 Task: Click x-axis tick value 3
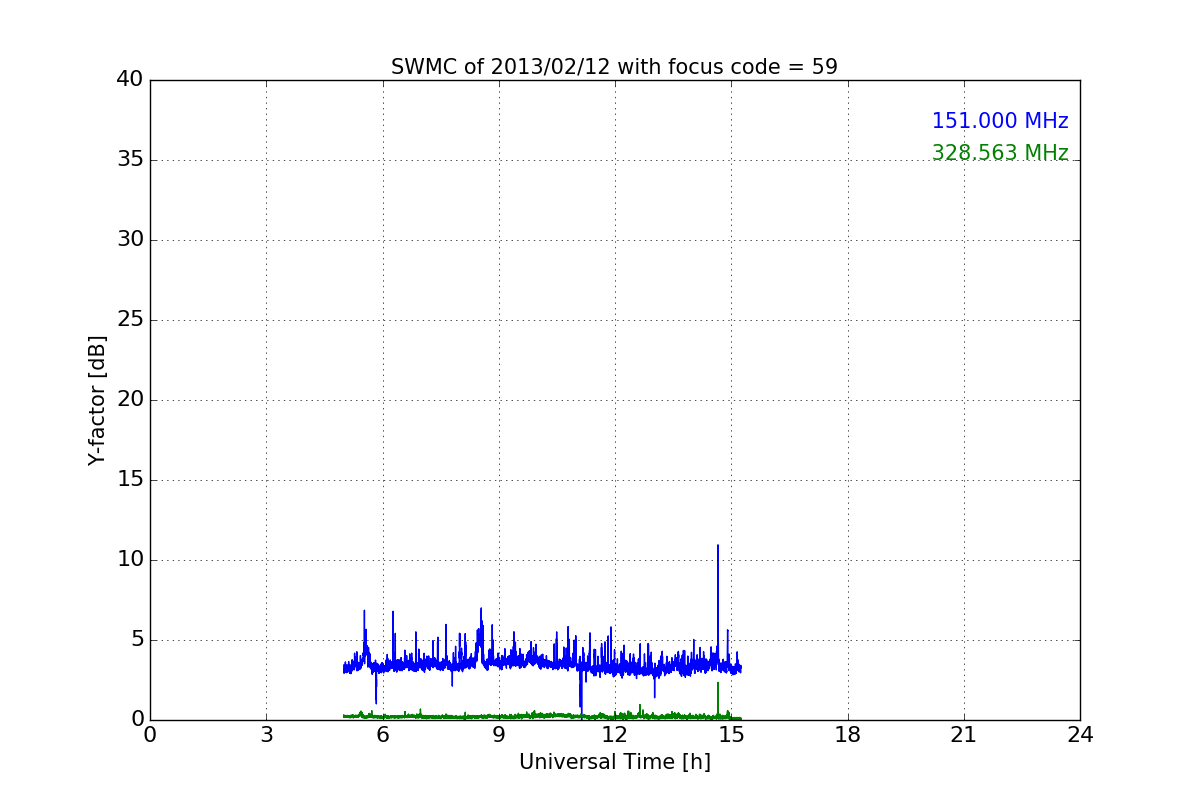point(266,735)
